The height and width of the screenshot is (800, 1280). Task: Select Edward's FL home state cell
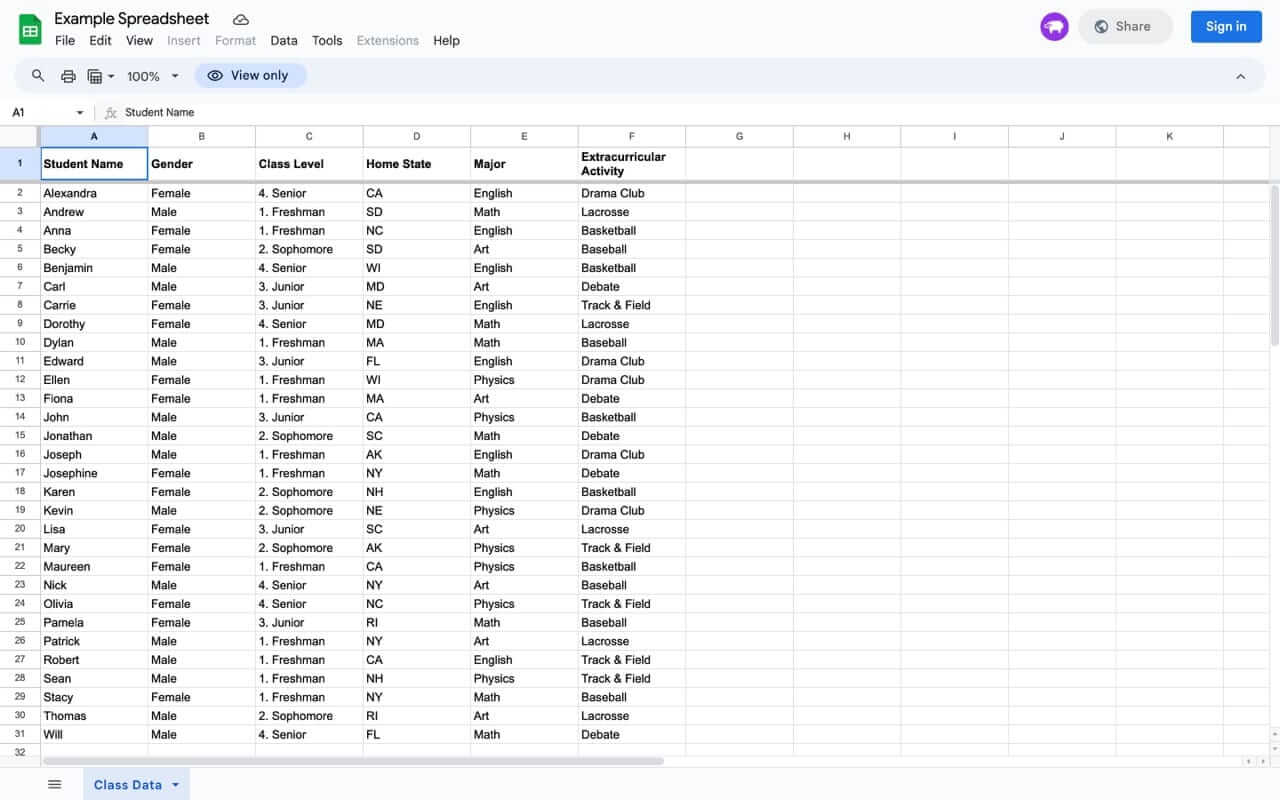(x=417, y=361)
